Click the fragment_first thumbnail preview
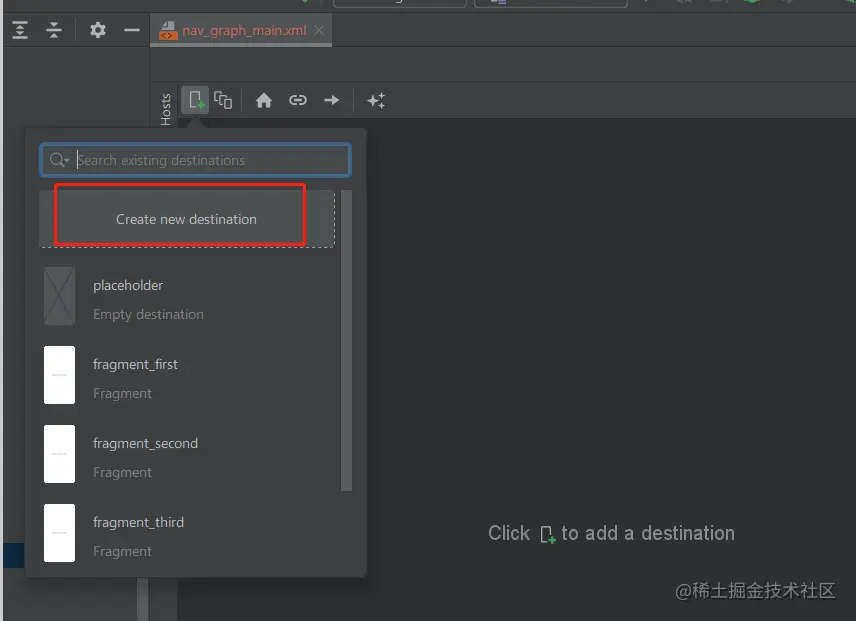The height and width of the screenshot is (621, 856). pyautogui.click(x=60, y=375)
